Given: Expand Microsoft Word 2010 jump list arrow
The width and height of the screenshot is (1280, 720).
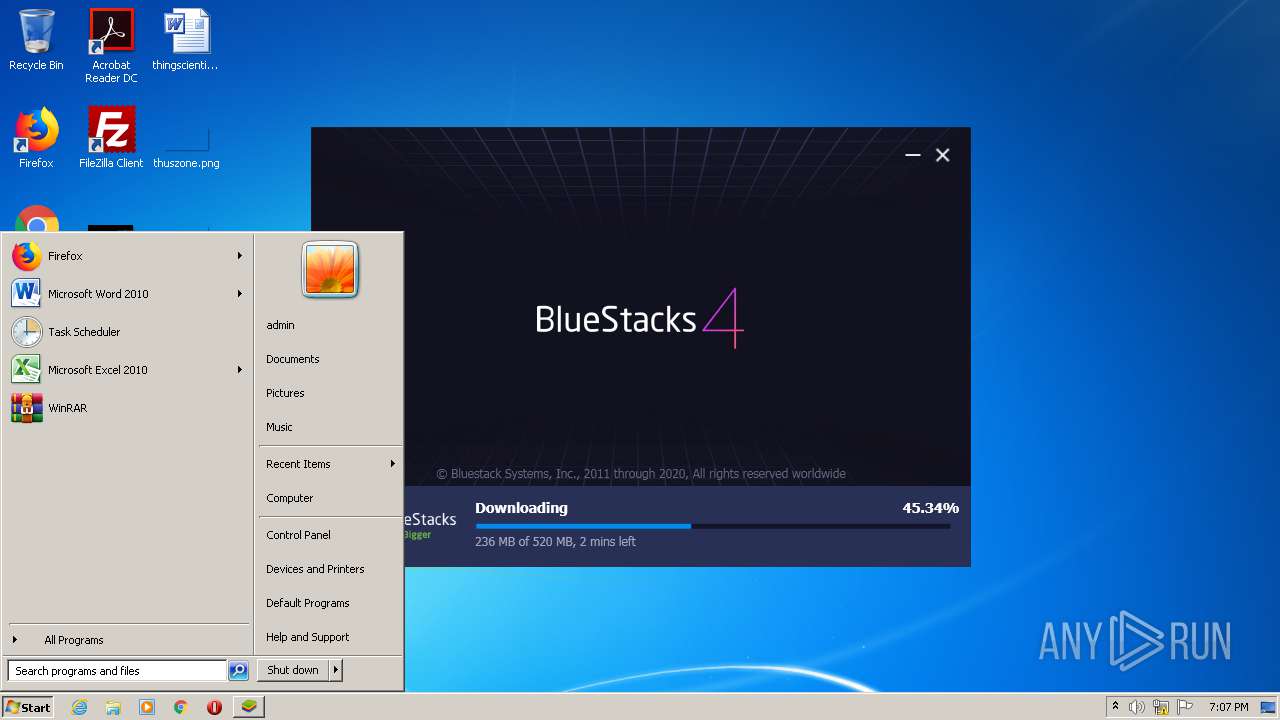Looking at the screenshot, I should [x=240, y=294].
